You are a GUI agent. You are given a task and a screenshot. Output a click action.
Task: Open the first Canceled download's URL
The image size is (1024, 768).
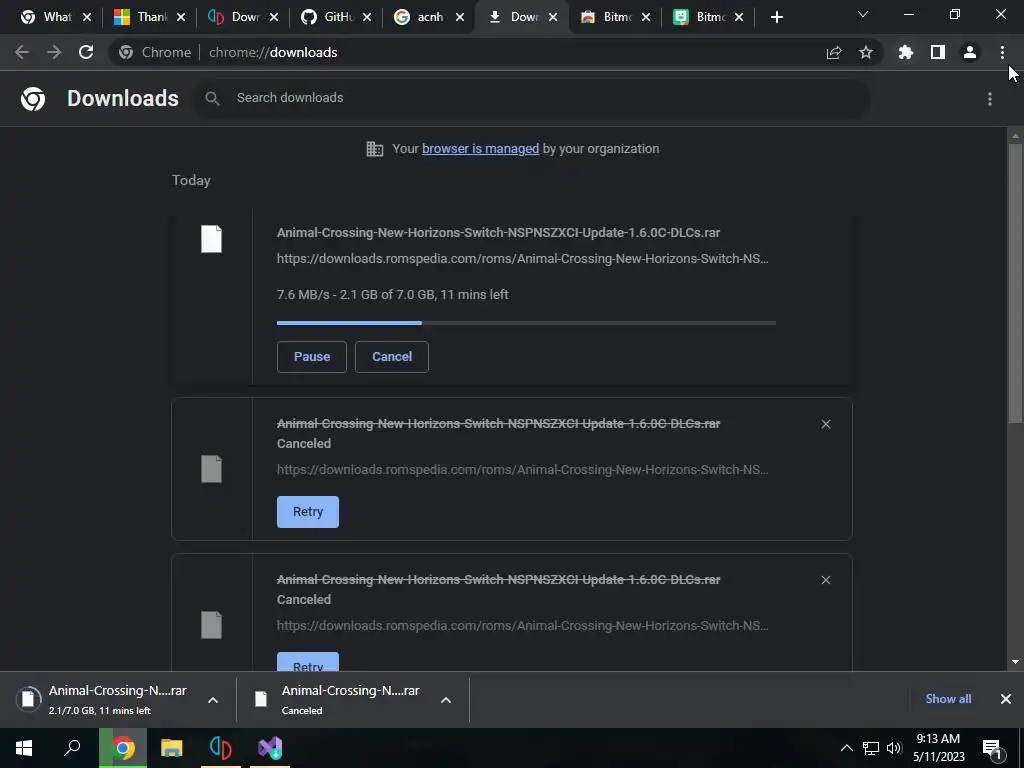point(522,470)
